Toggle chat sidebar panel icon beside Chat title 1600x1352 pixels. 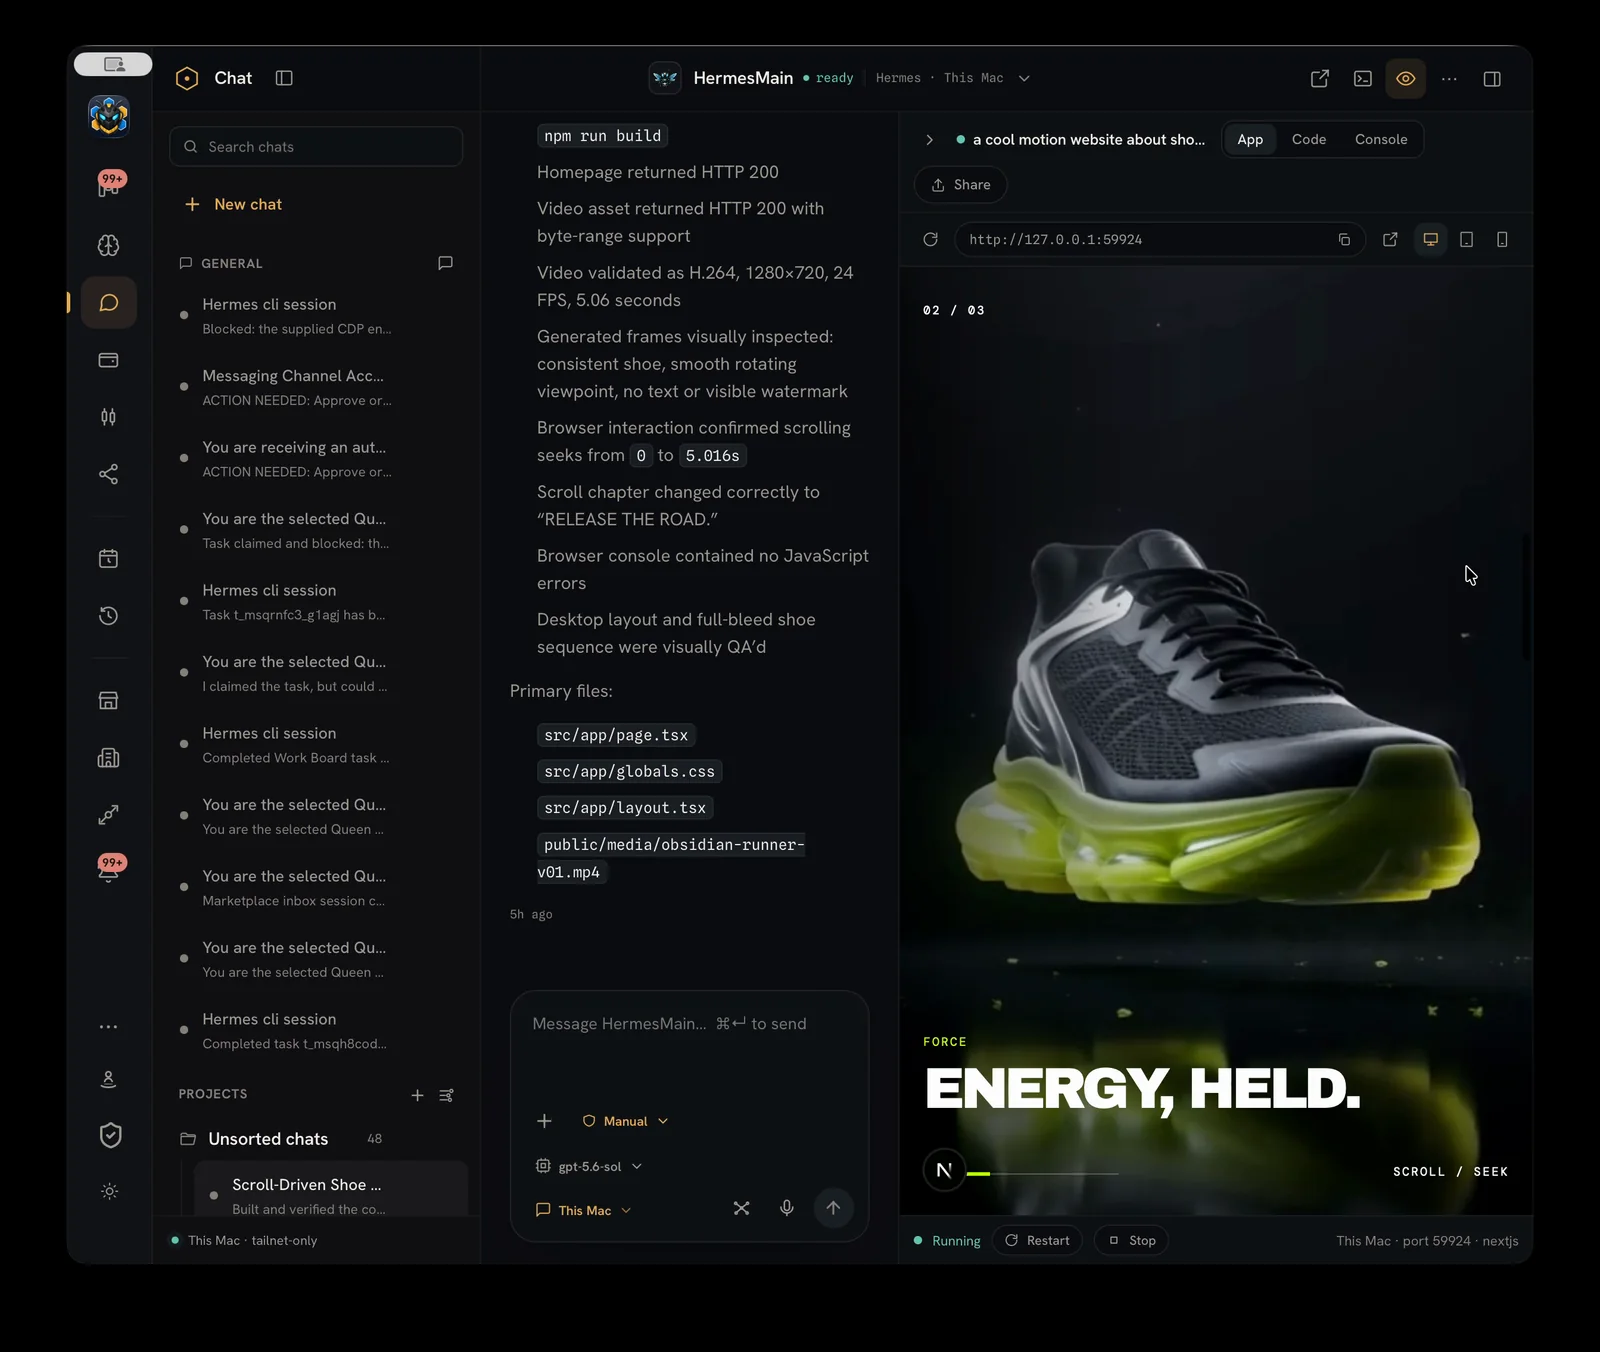(284, 78)
